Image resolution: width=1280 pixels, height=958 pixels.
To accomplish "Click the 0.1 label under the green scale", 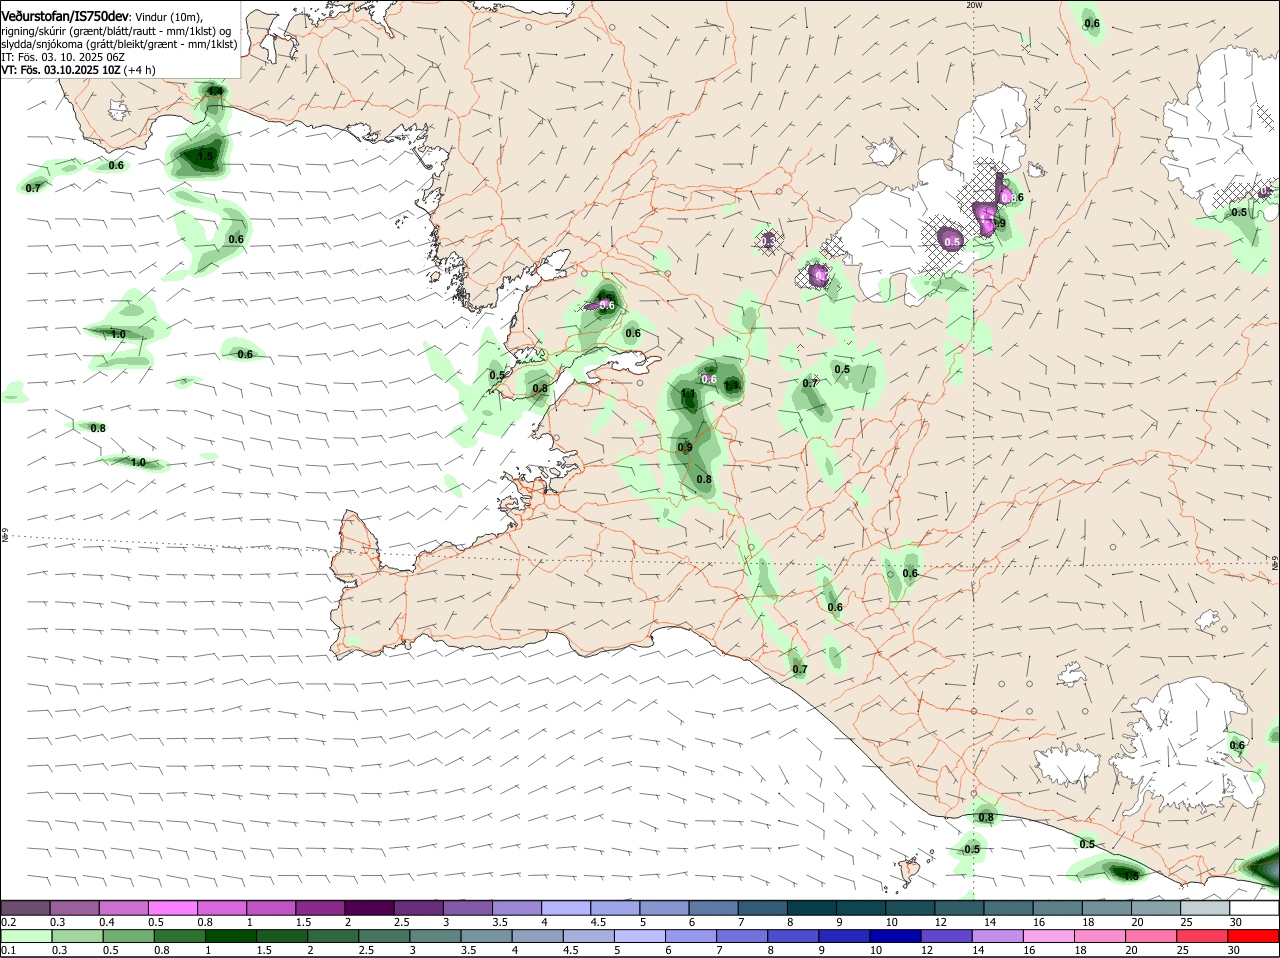I will [x=9, y=950].
